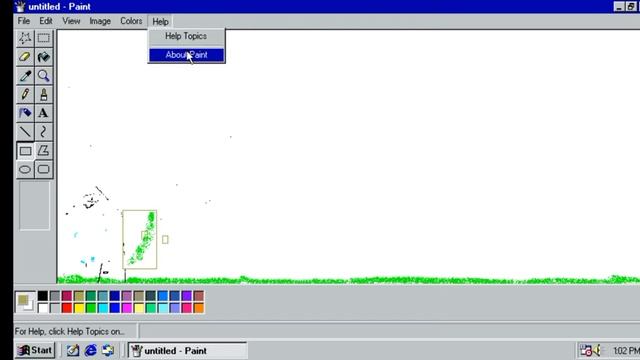Click the foreground/background color indicator box
Viewport: 640px width, 360px height.
pos(25,302)
